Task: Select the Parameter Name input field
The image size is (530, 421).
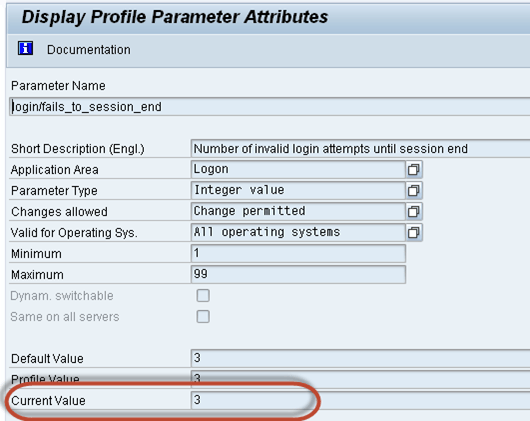Action: click(x=269, y=107)
